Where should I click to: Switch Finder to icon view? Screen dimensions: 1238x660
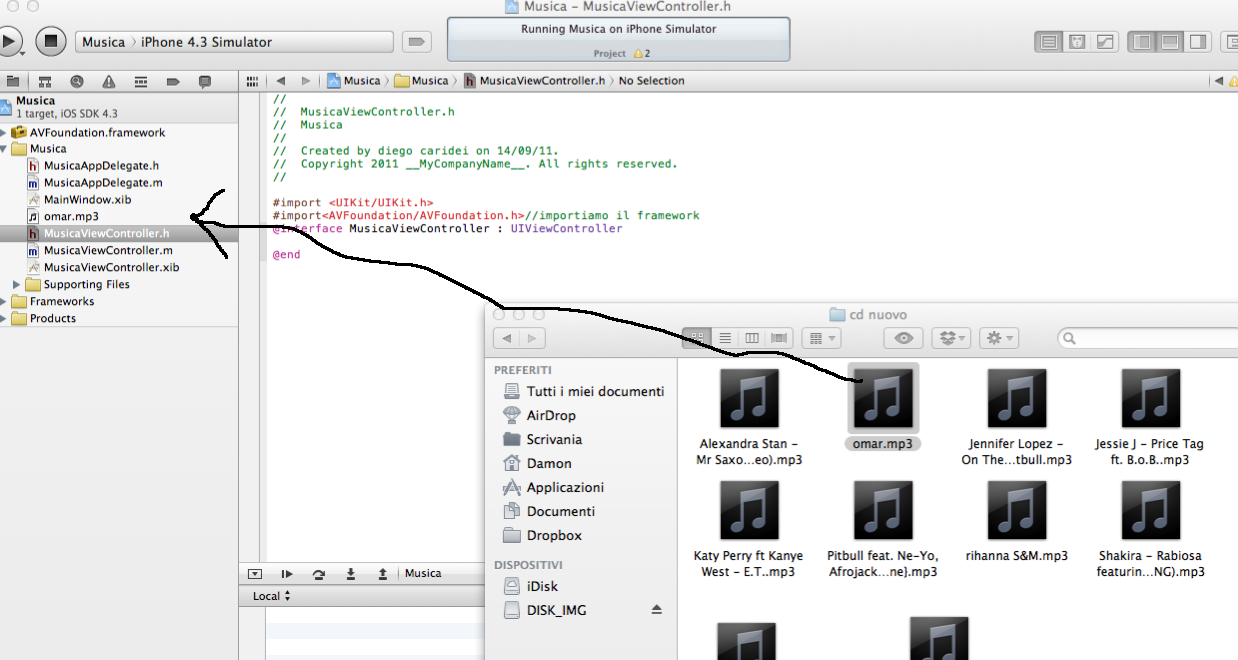[x=698, y=339]
